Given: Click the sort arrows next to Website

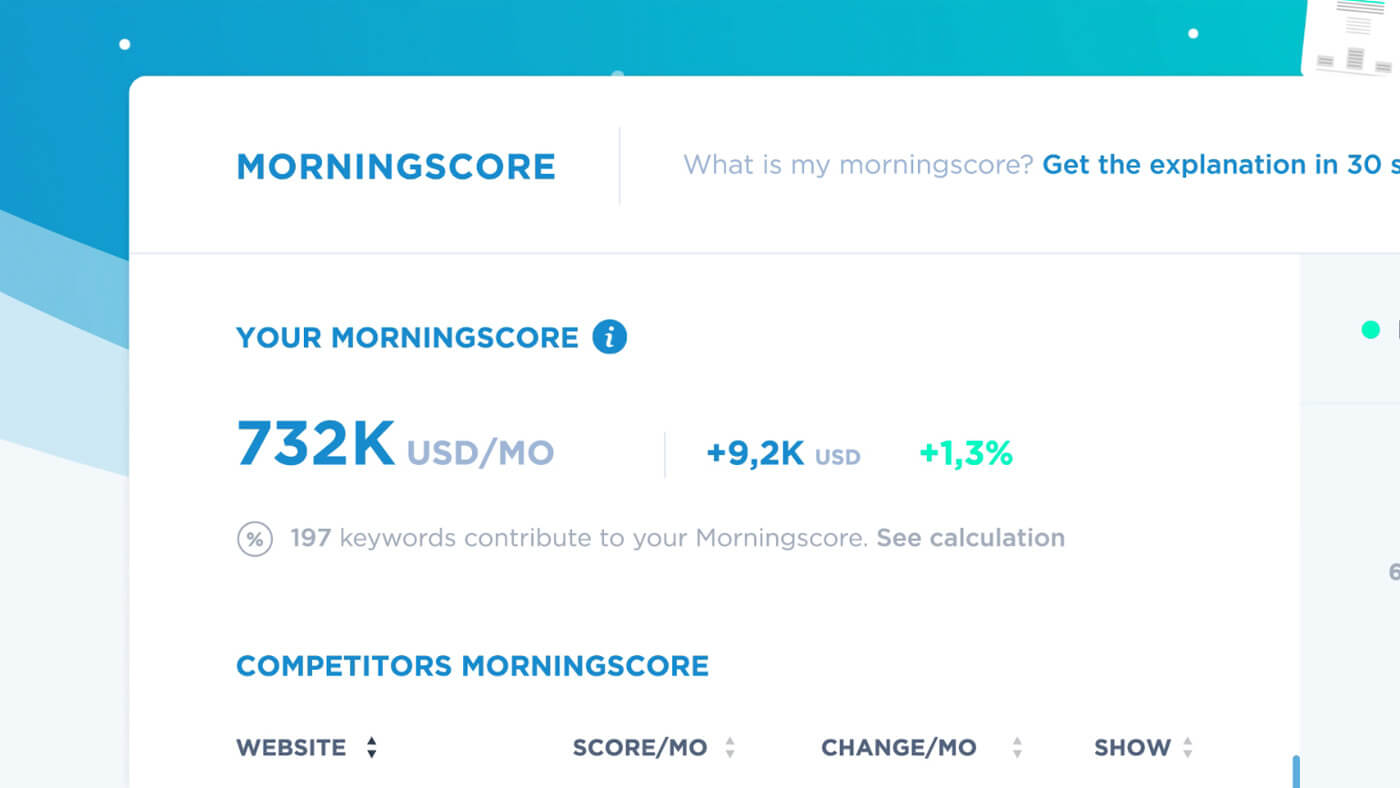Looking at the screenshot, I should coord(371,747).
